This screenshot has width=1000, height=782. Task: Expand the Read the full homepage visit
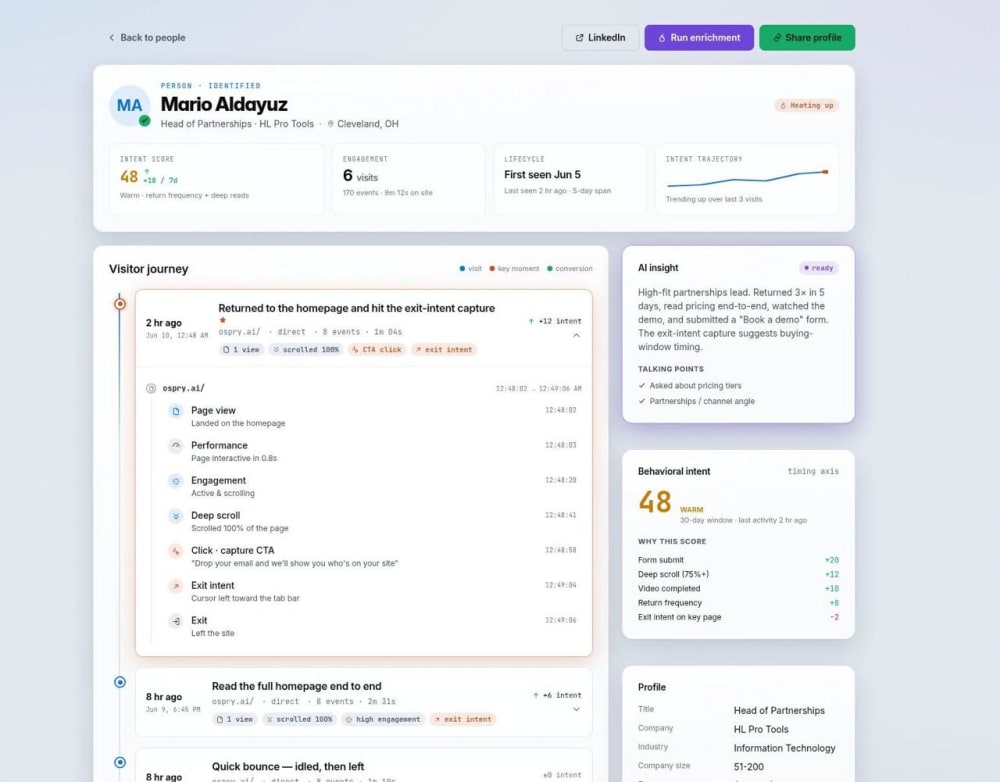[x=577, y=709]
